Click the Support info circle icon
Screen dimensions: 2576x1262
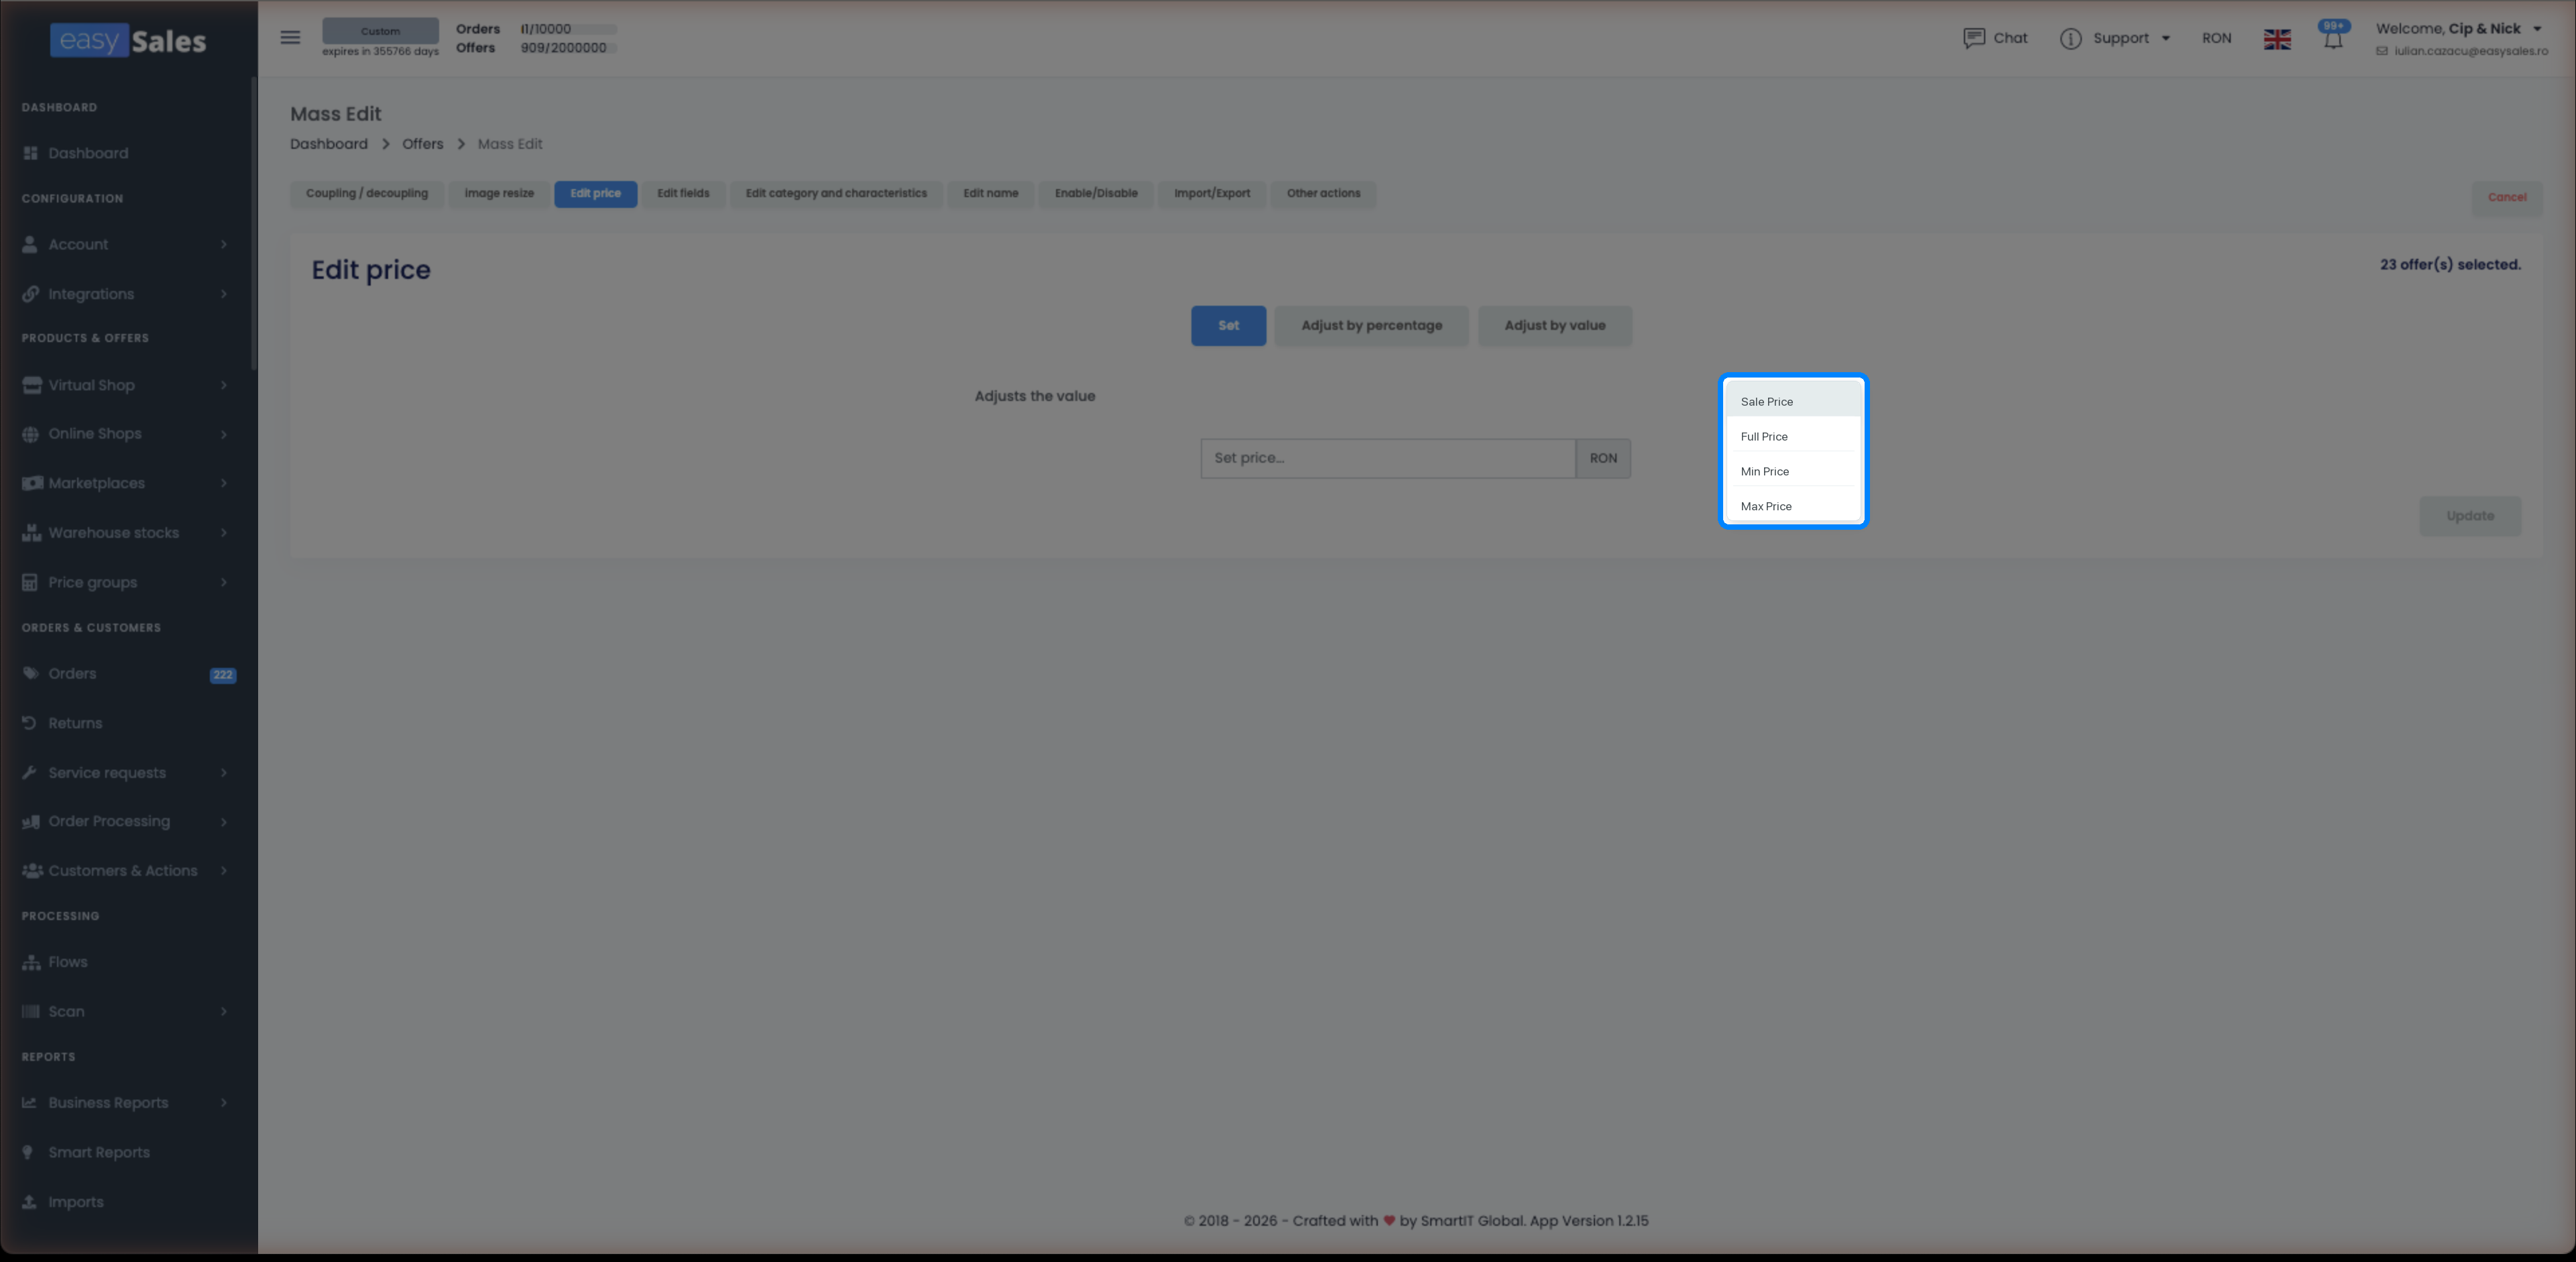click(2070, 38)
